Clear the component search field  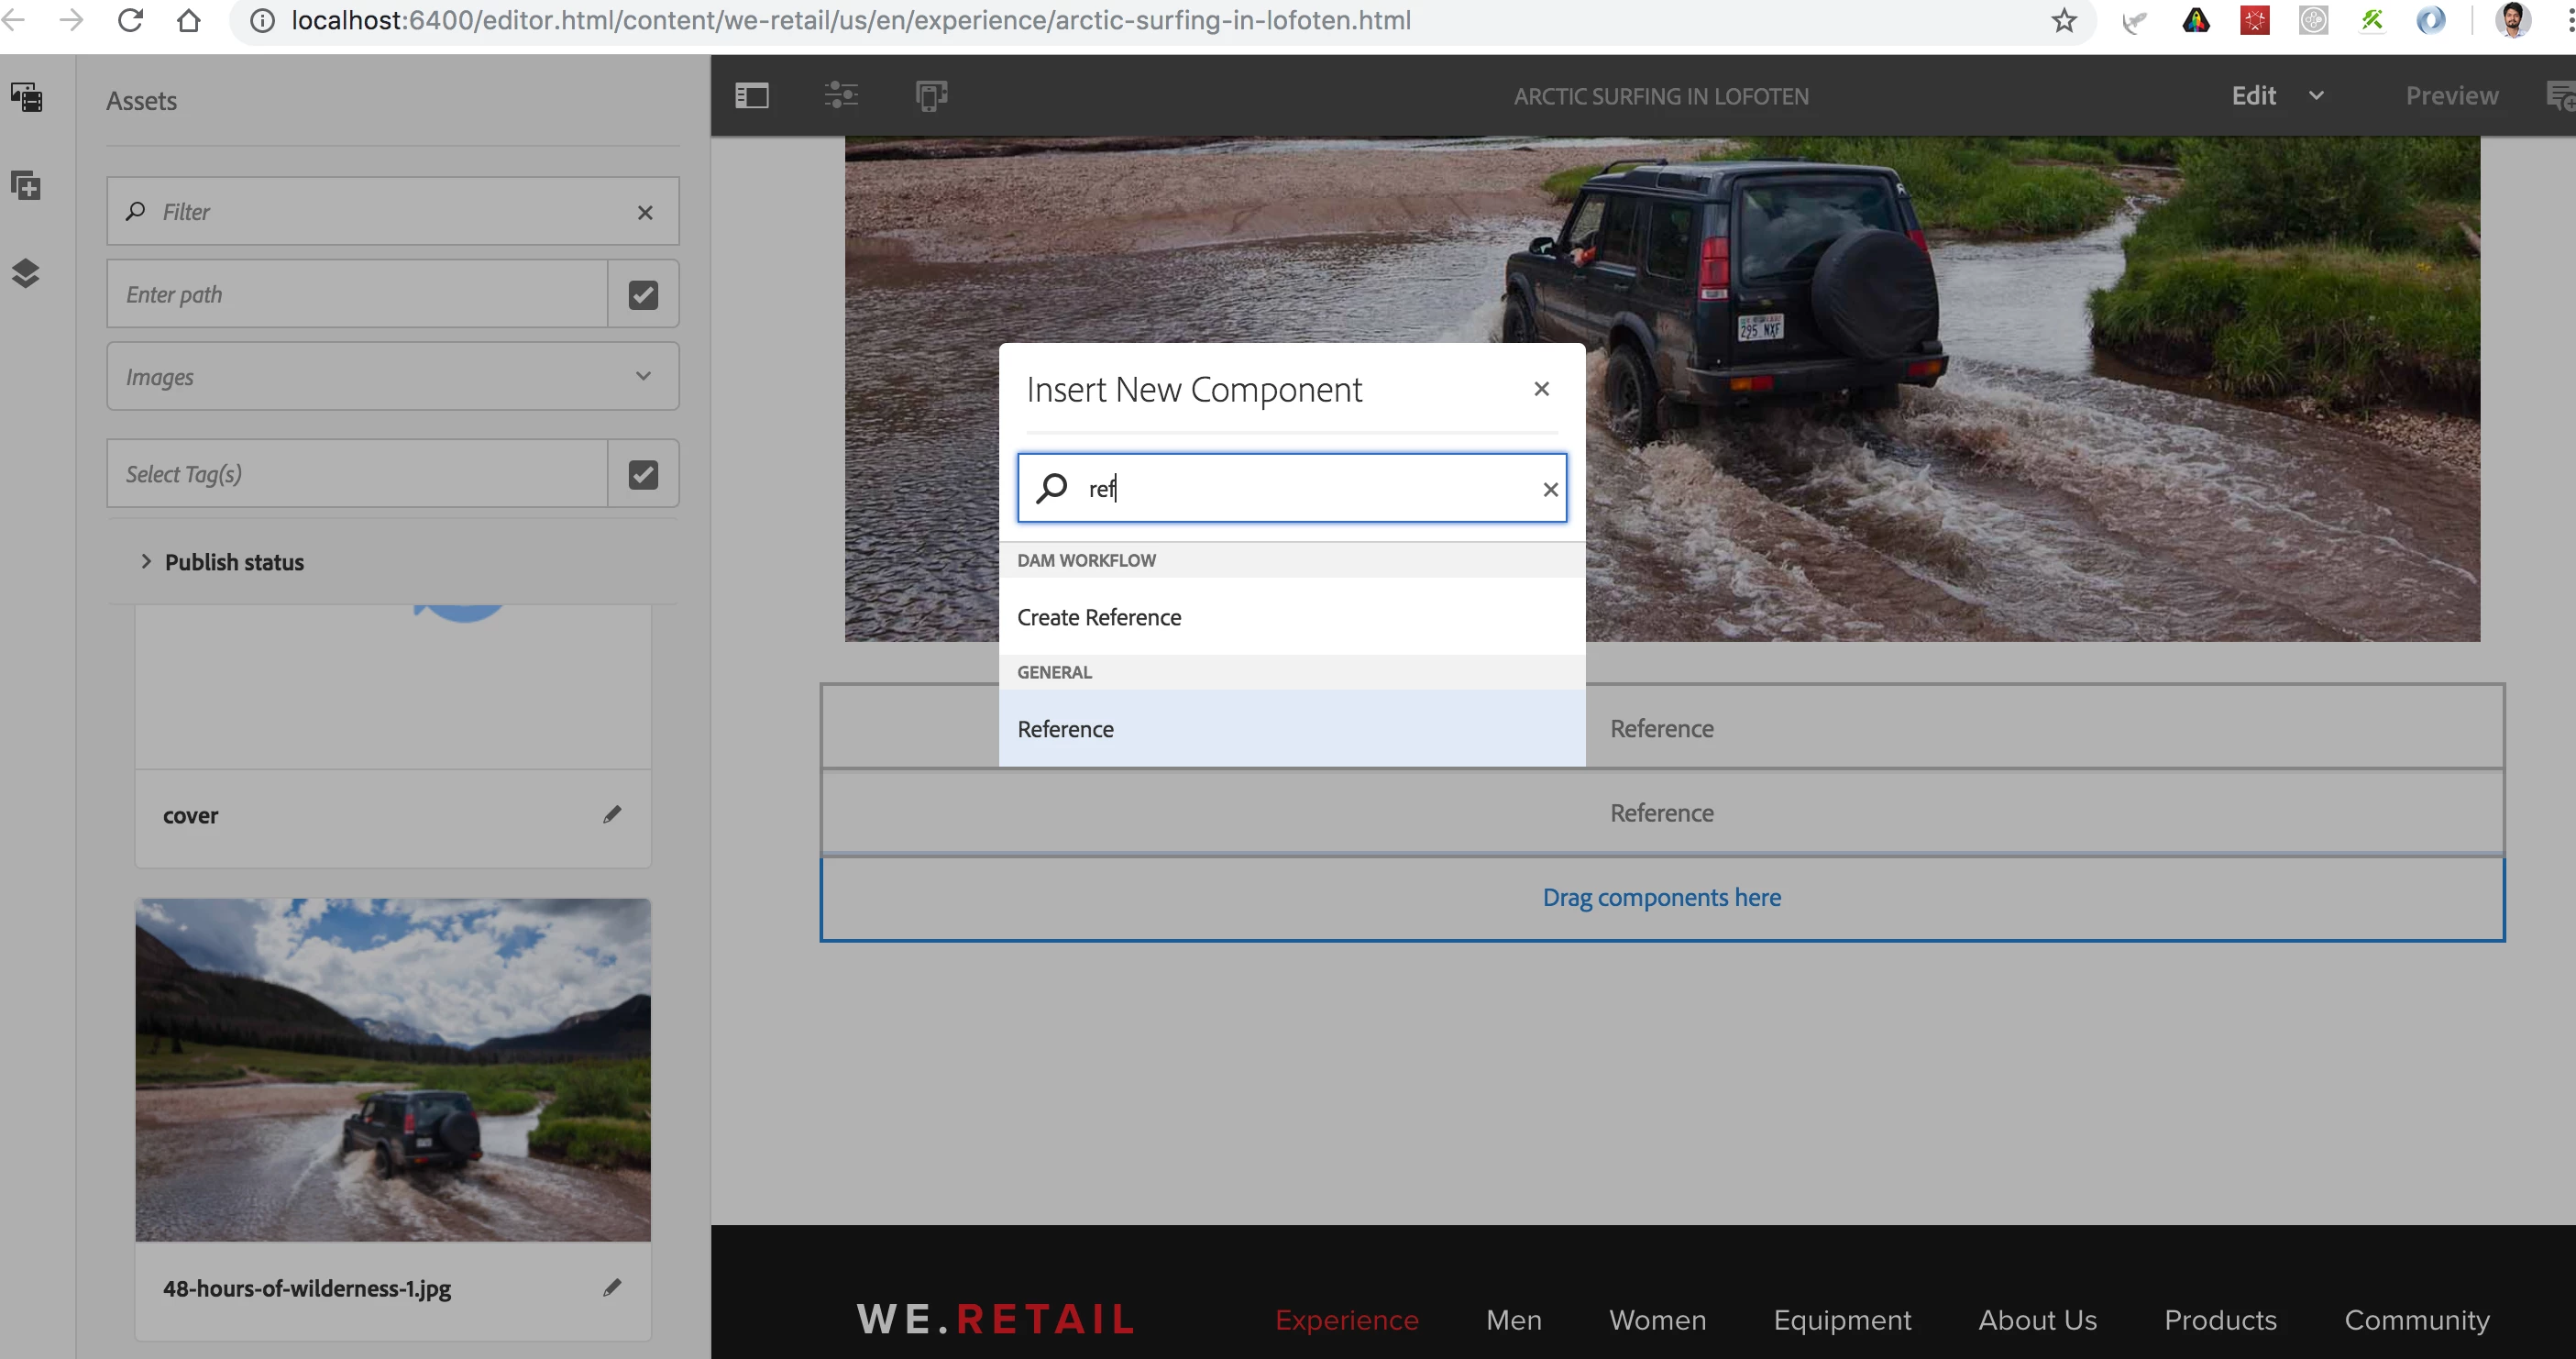coord(1550,489)
